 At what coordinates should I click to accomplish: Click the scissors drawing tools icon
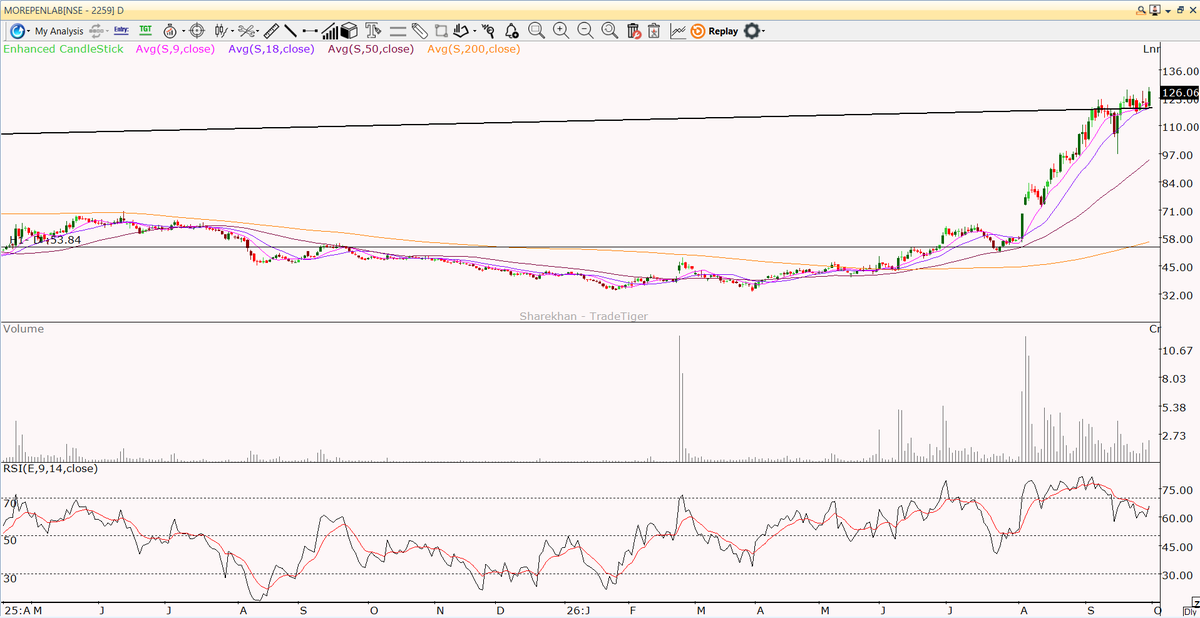[x=245, y=31]
